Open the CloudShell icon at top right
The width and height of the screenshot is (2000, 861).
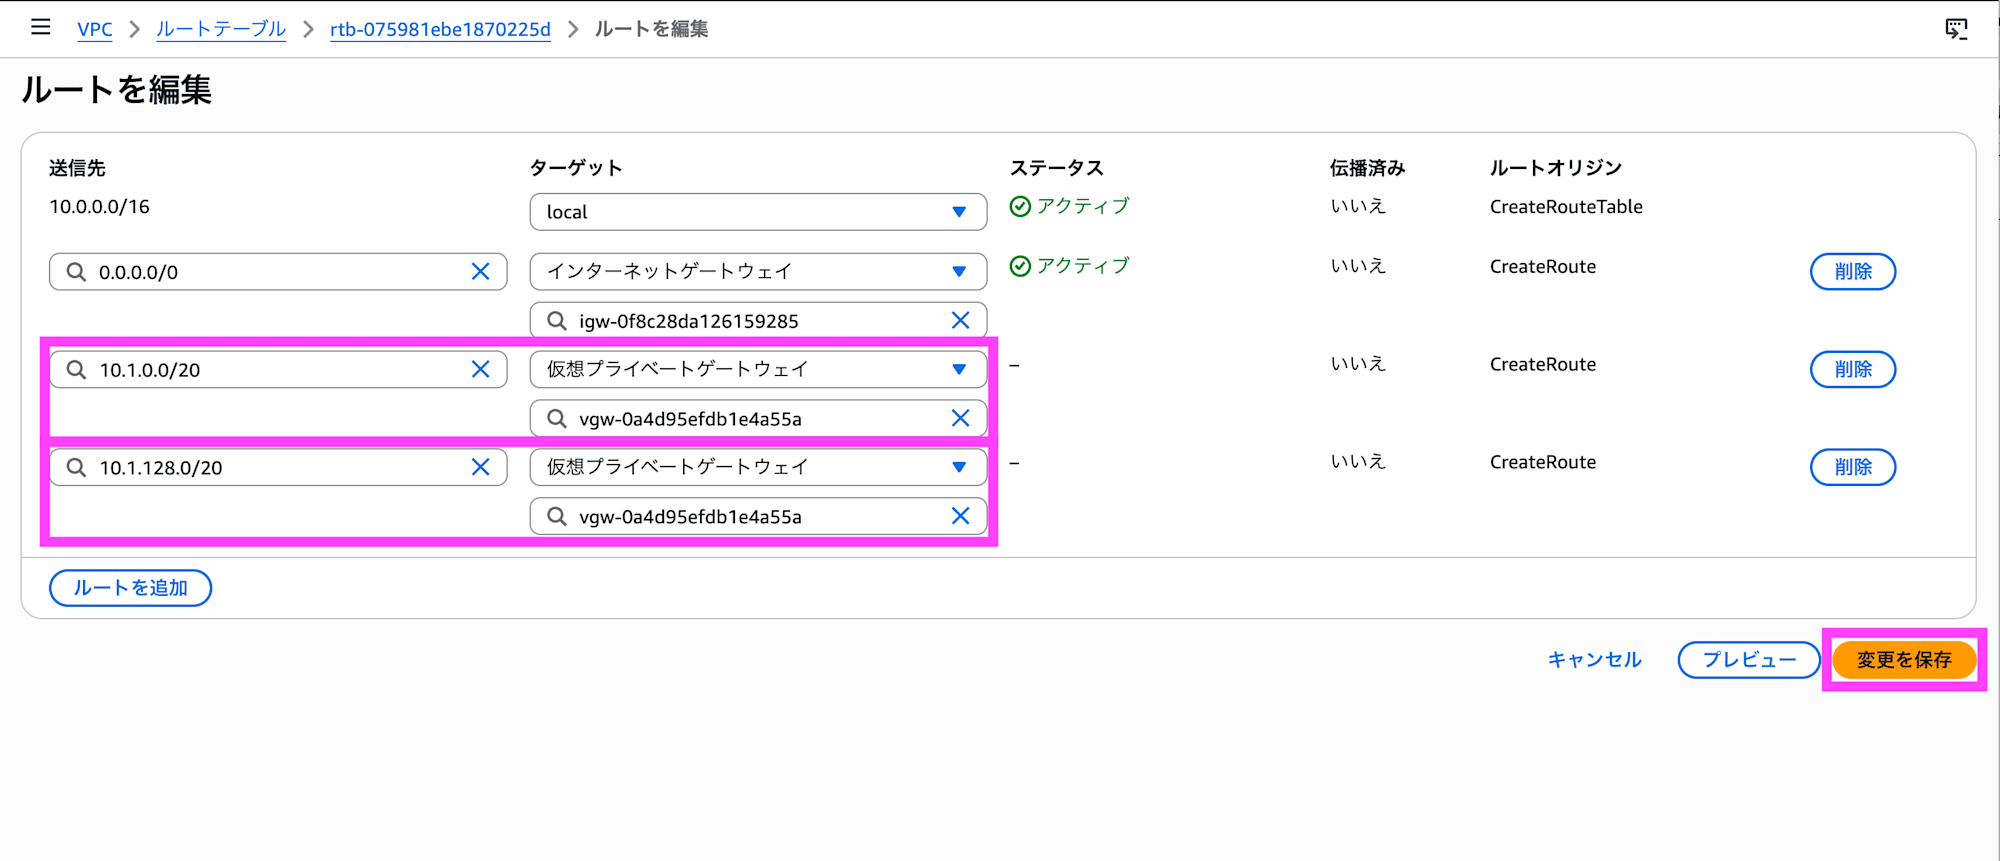[x=1956, y=29]
